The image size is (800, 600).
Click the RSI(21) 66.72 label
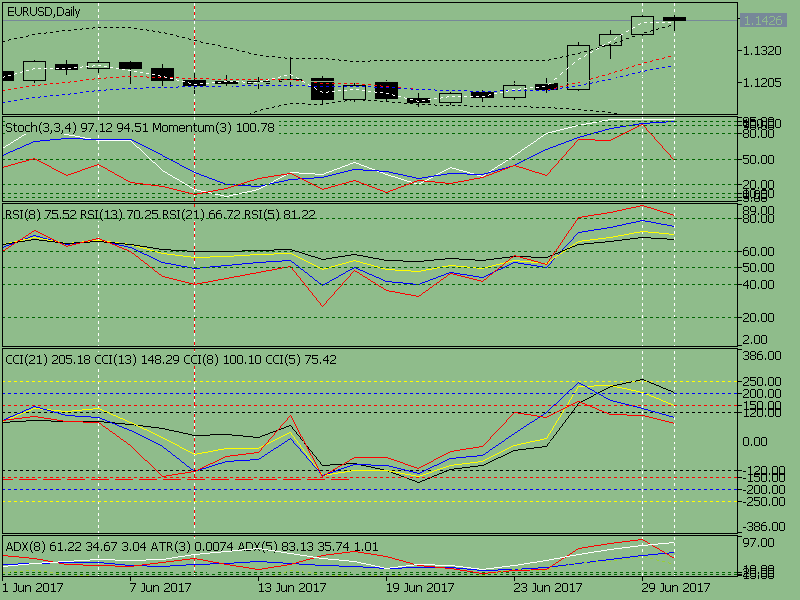(x=202, y=215)
